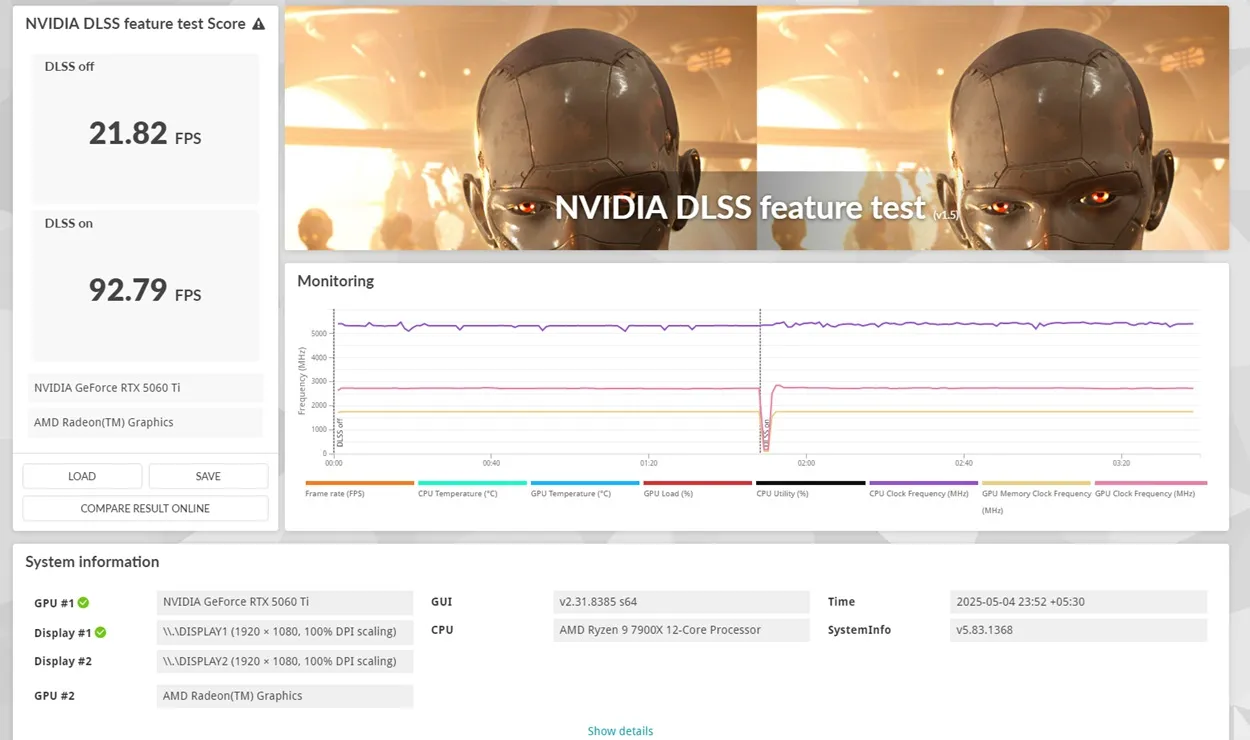Expand Show details under System information
The width and height of the screenshot is (1250, 740).
click(x=620, y=731)
